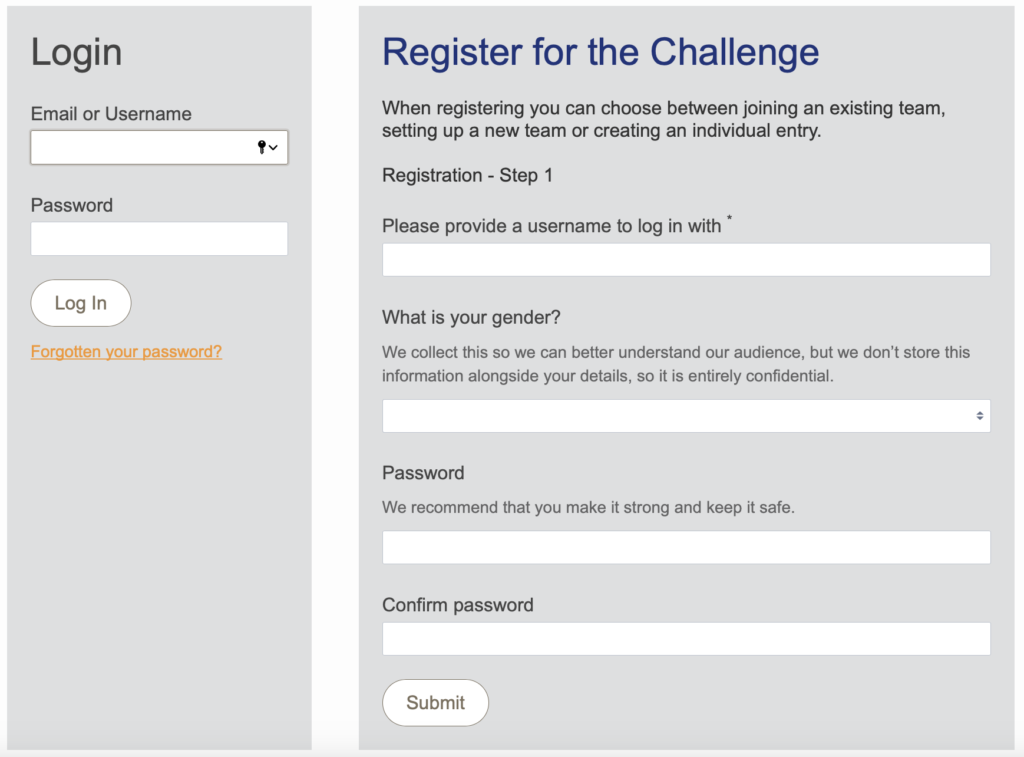Viewport: 1024px width, 757px height.
Task: Open the gender selection dropdown
Action: pyautogui.click(x=686, y=416)
